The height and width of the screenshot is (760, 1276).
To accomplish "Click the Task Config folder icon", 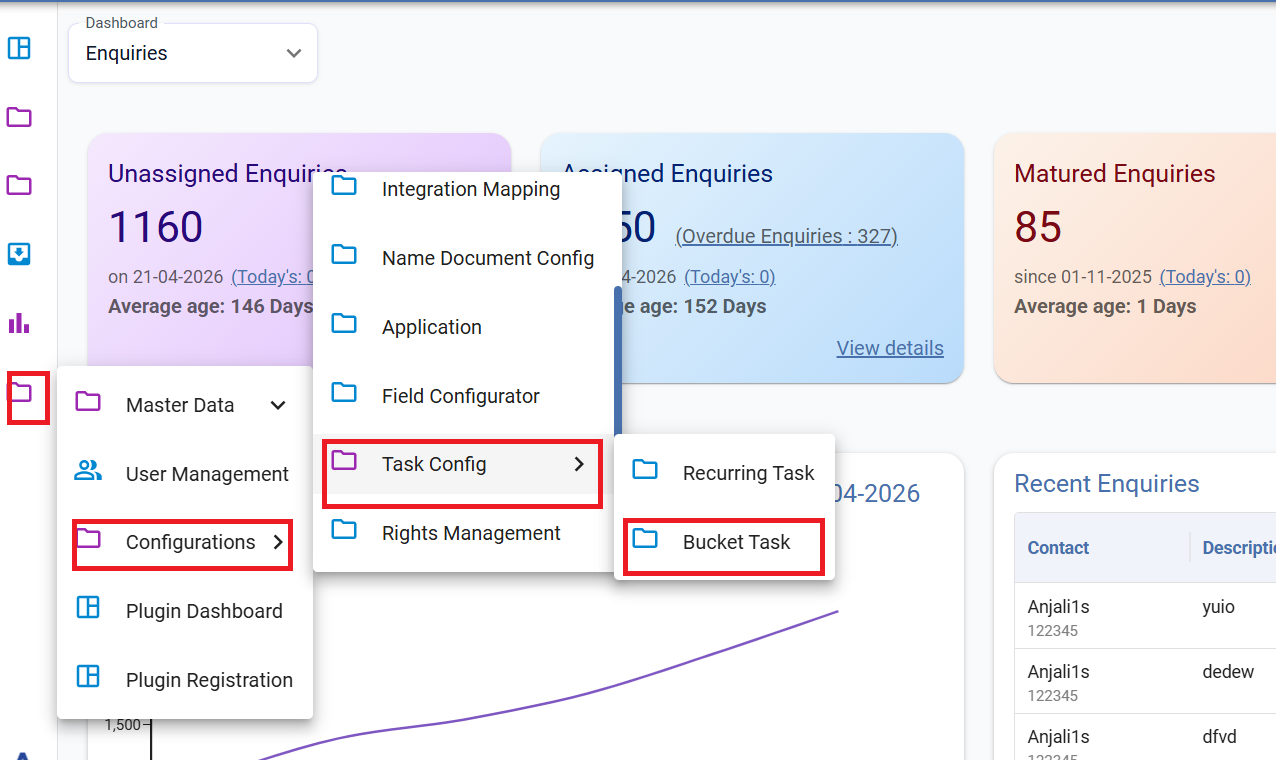I will pos(344,460).
